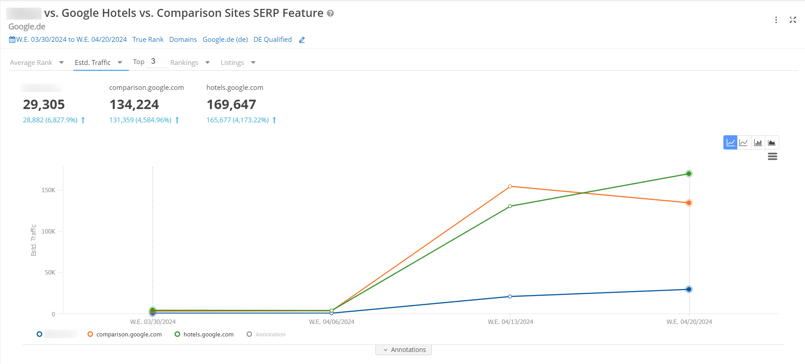Viewport: 805px width, 364px height.
Task: Select the Estd. Traffic metric label
Action: (x=92, y=63)
